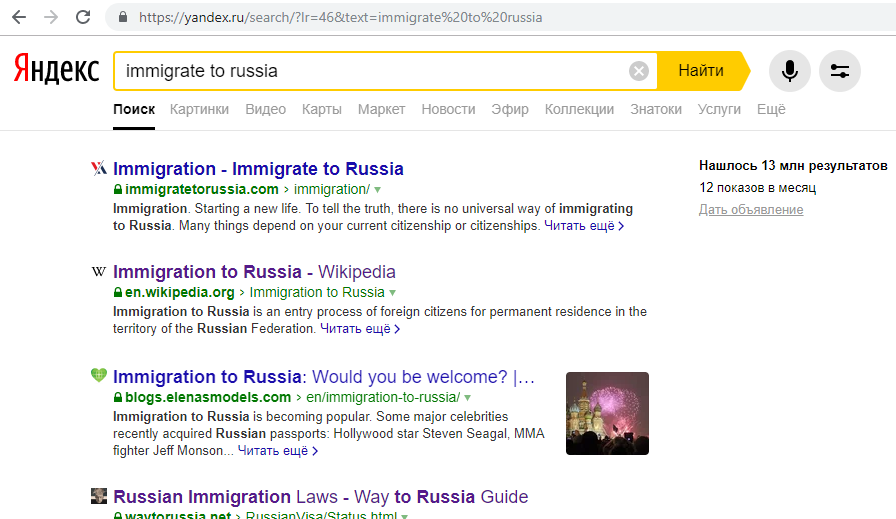Click the Way to Russia favicon
The width and height of the screenshot is (896, 519).
pos(99,496)
